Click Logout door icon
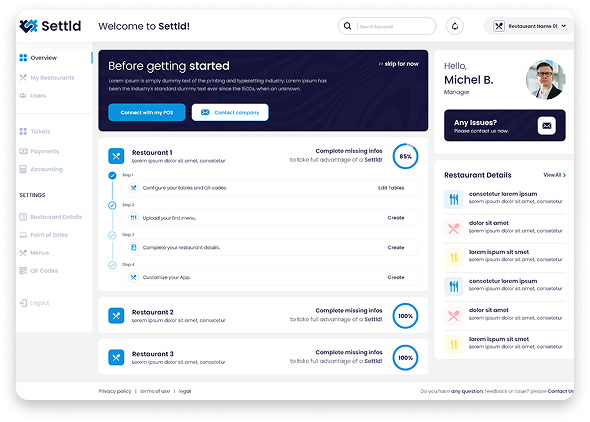Image resolution: width=590 pixels, height=422 pixels. pyautogui.click(x=23, y=303)
